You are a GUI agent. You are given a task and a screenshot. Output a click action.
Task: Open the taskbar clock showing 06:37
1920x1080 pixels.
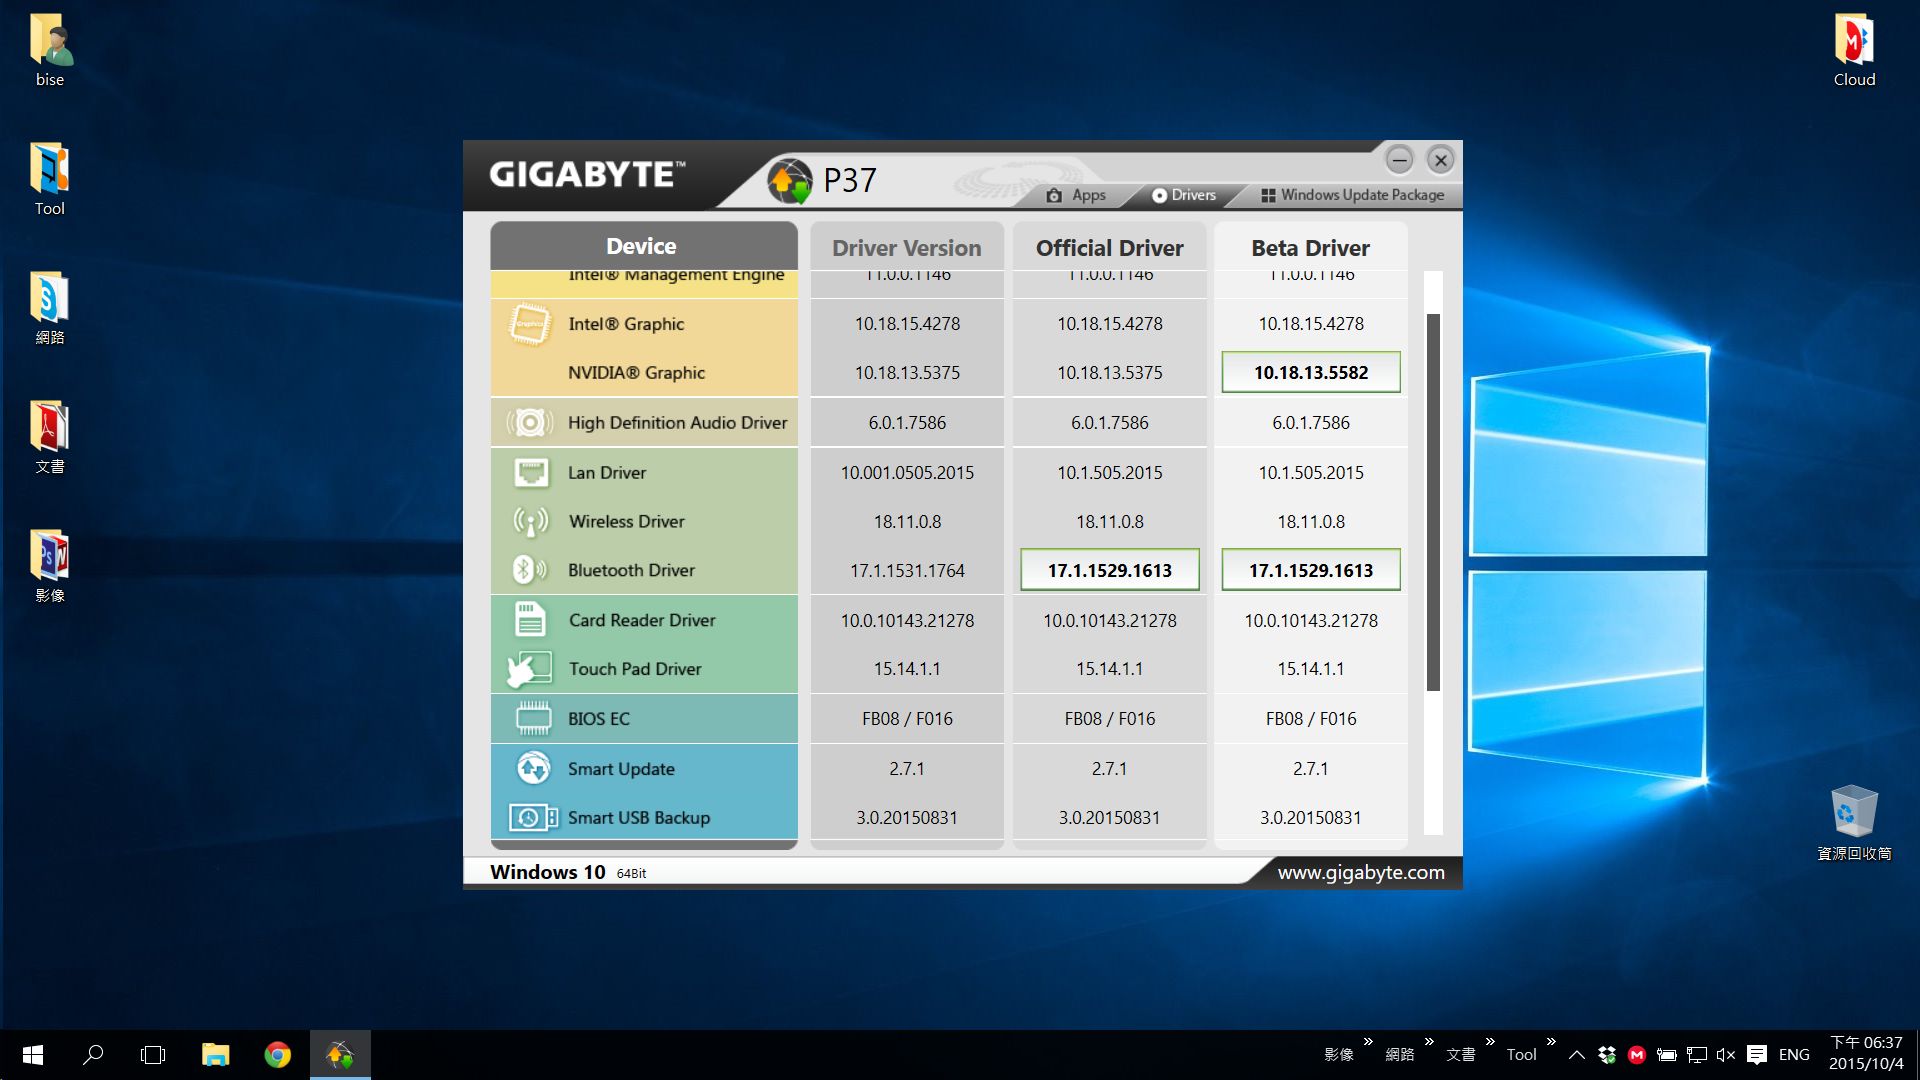1866,1054
